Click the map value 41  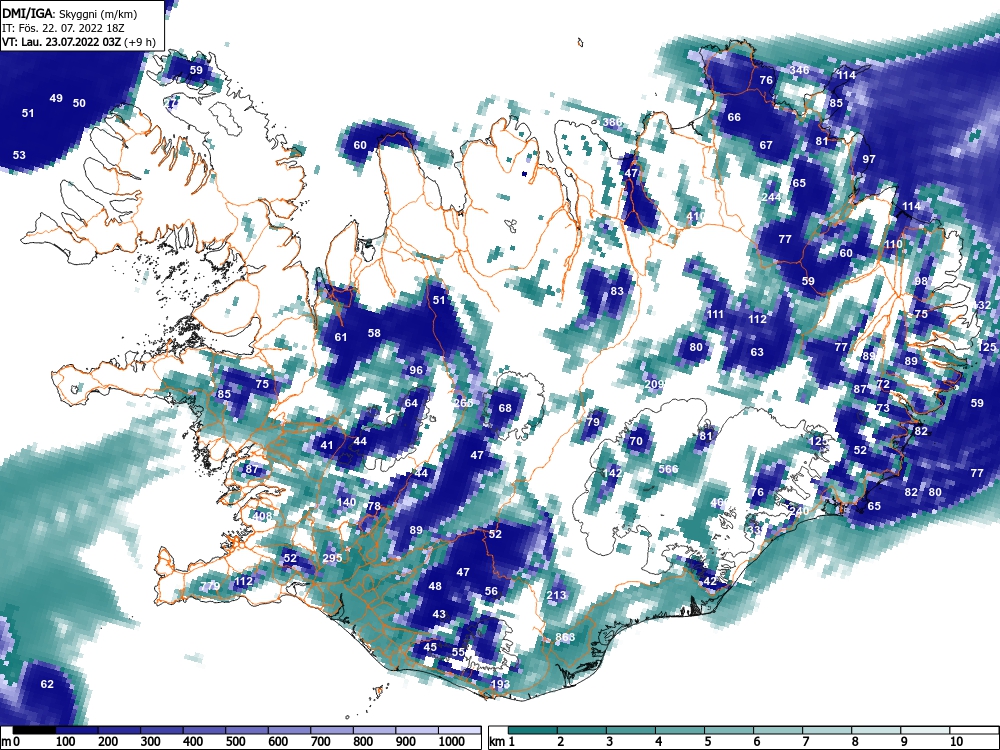tap(327, 445)
